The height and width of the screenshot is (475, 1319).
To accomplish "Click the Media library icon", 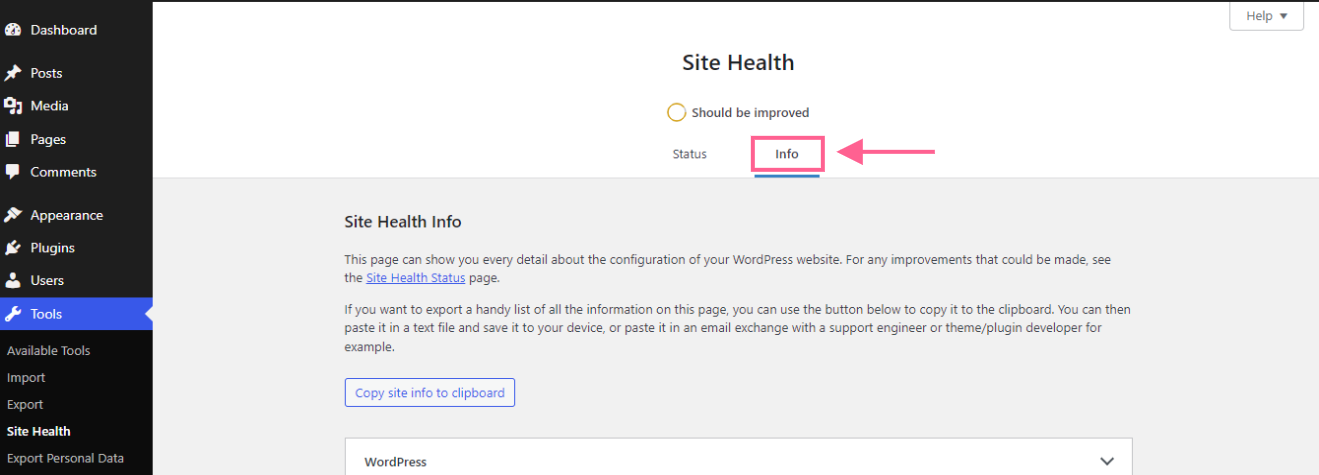I will pos(13,106).
